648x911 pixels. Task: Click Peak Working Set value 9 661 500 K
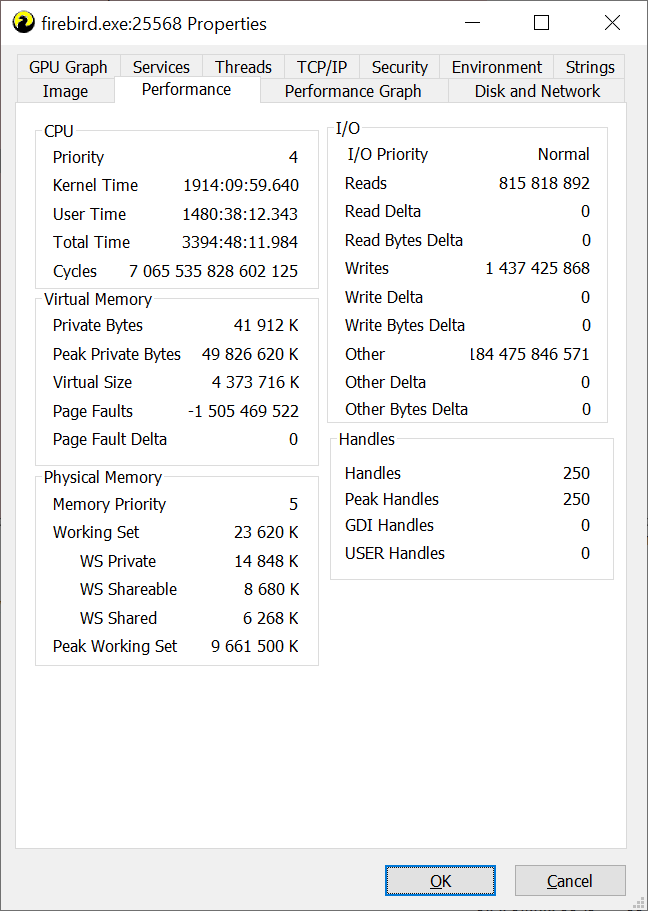click(255, 646)
